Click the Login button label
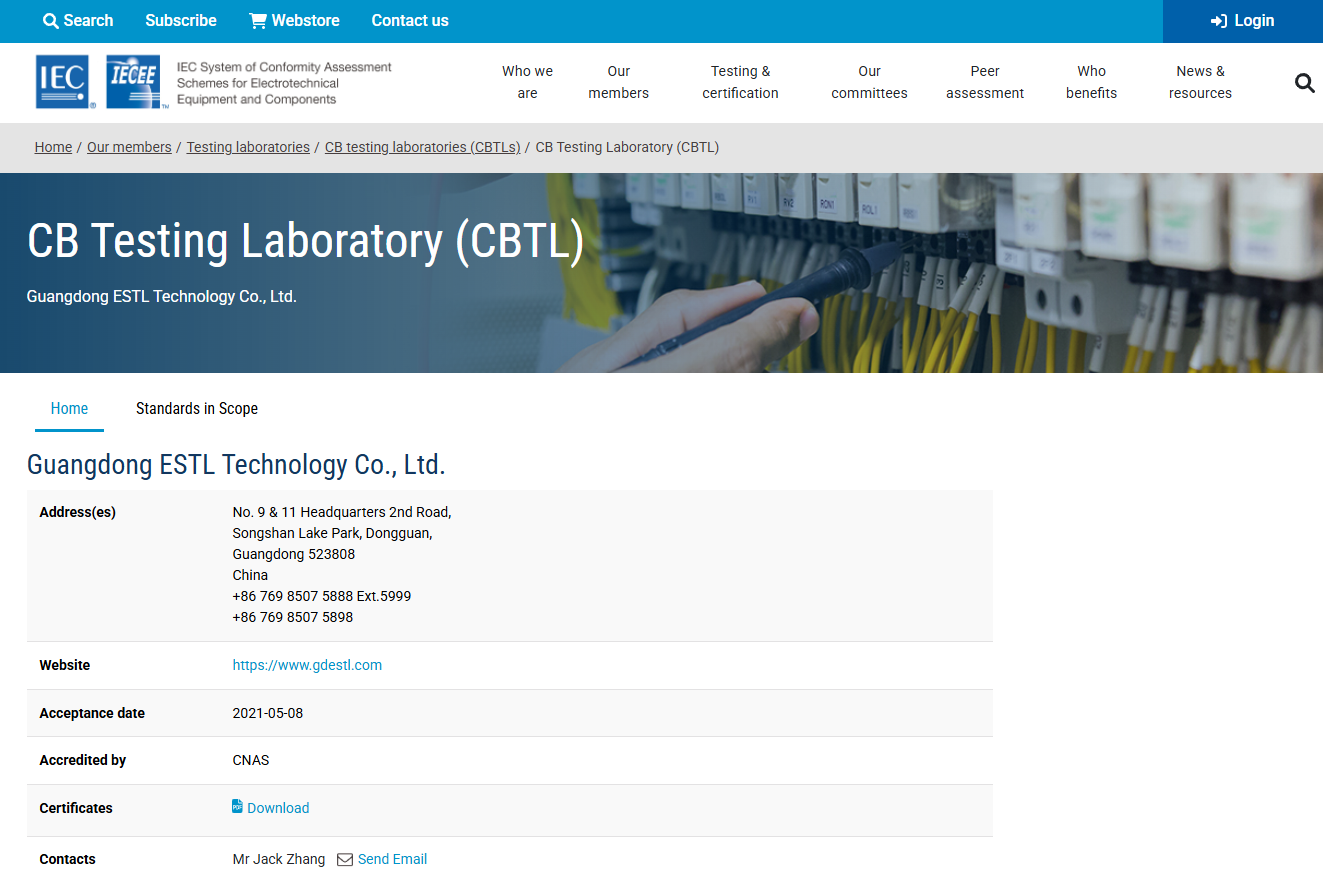 click(1254, 21)
